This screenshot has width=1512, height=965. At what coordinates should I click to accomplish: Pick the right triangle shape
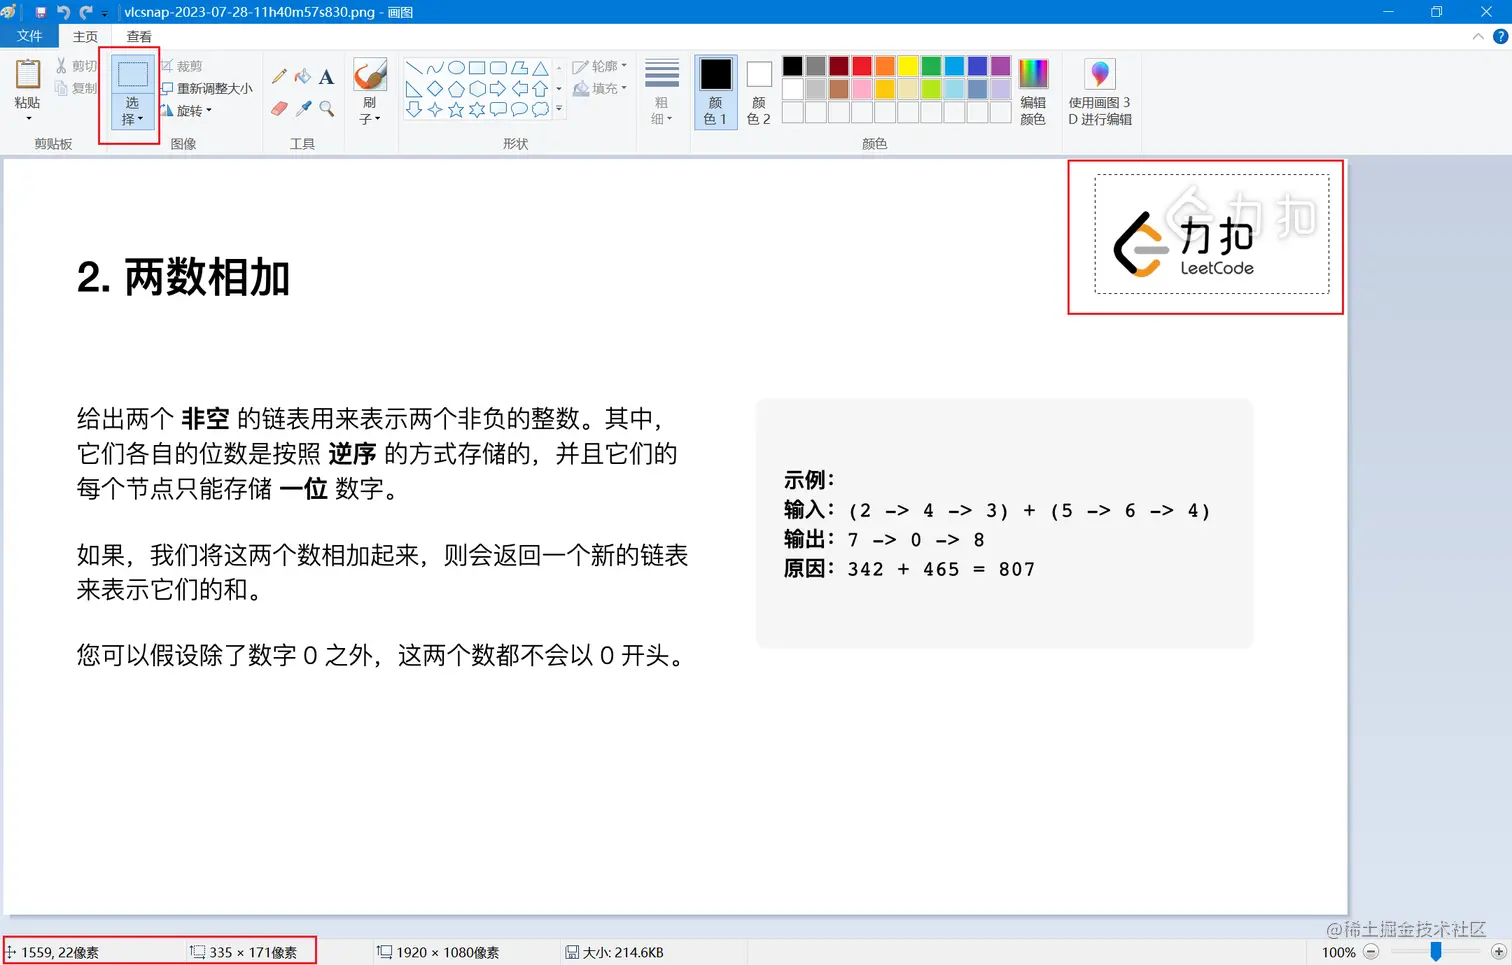pyautogui.click(x=413, y=89)
